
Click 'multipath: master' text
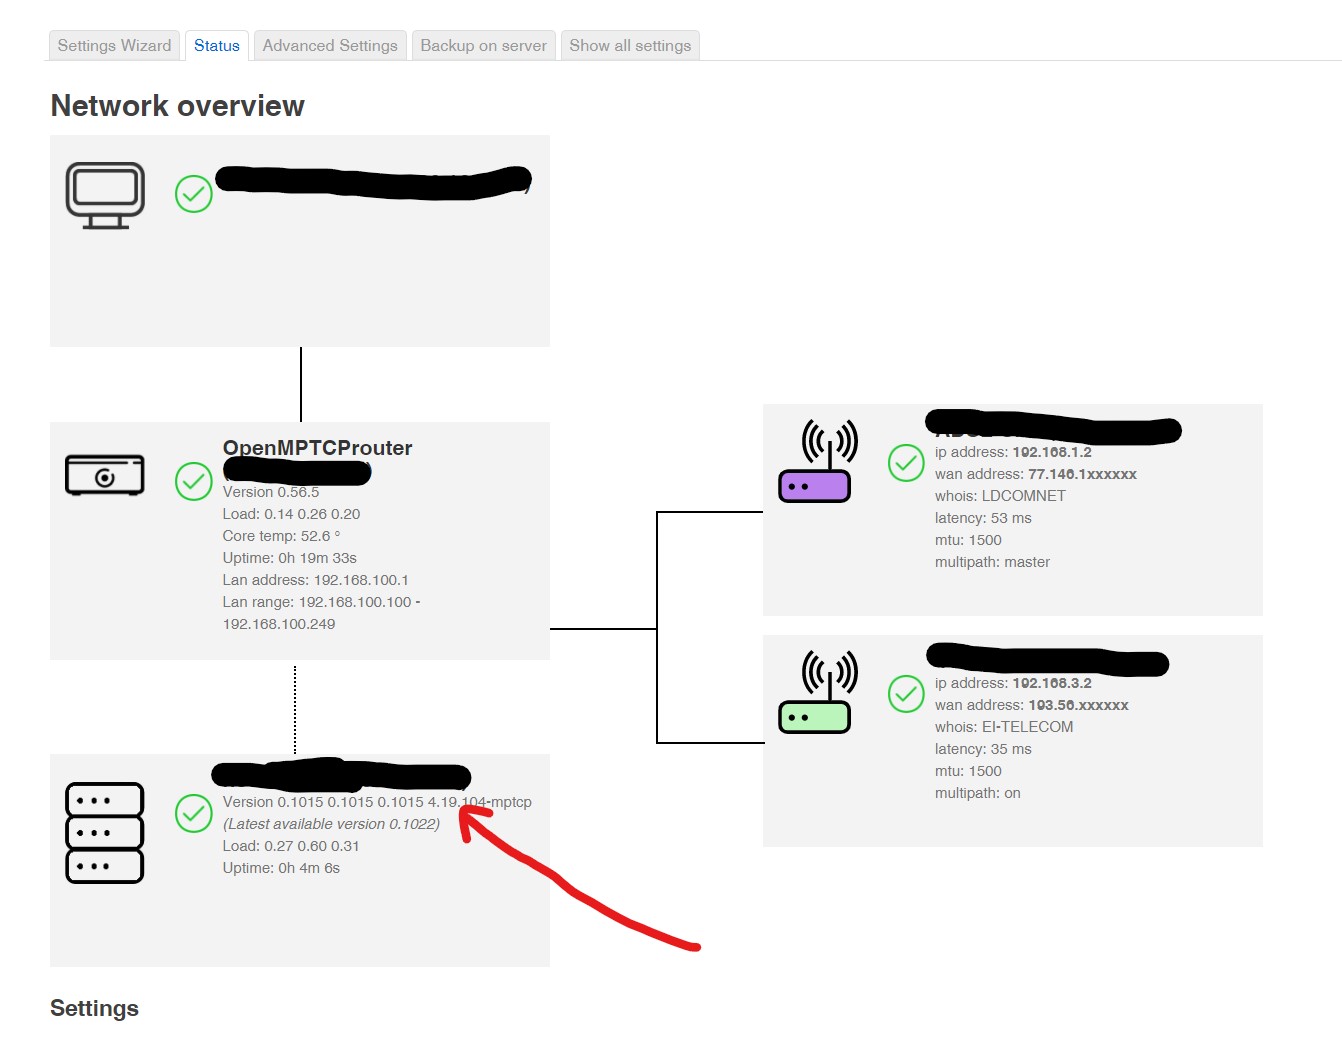pos(992,562)
